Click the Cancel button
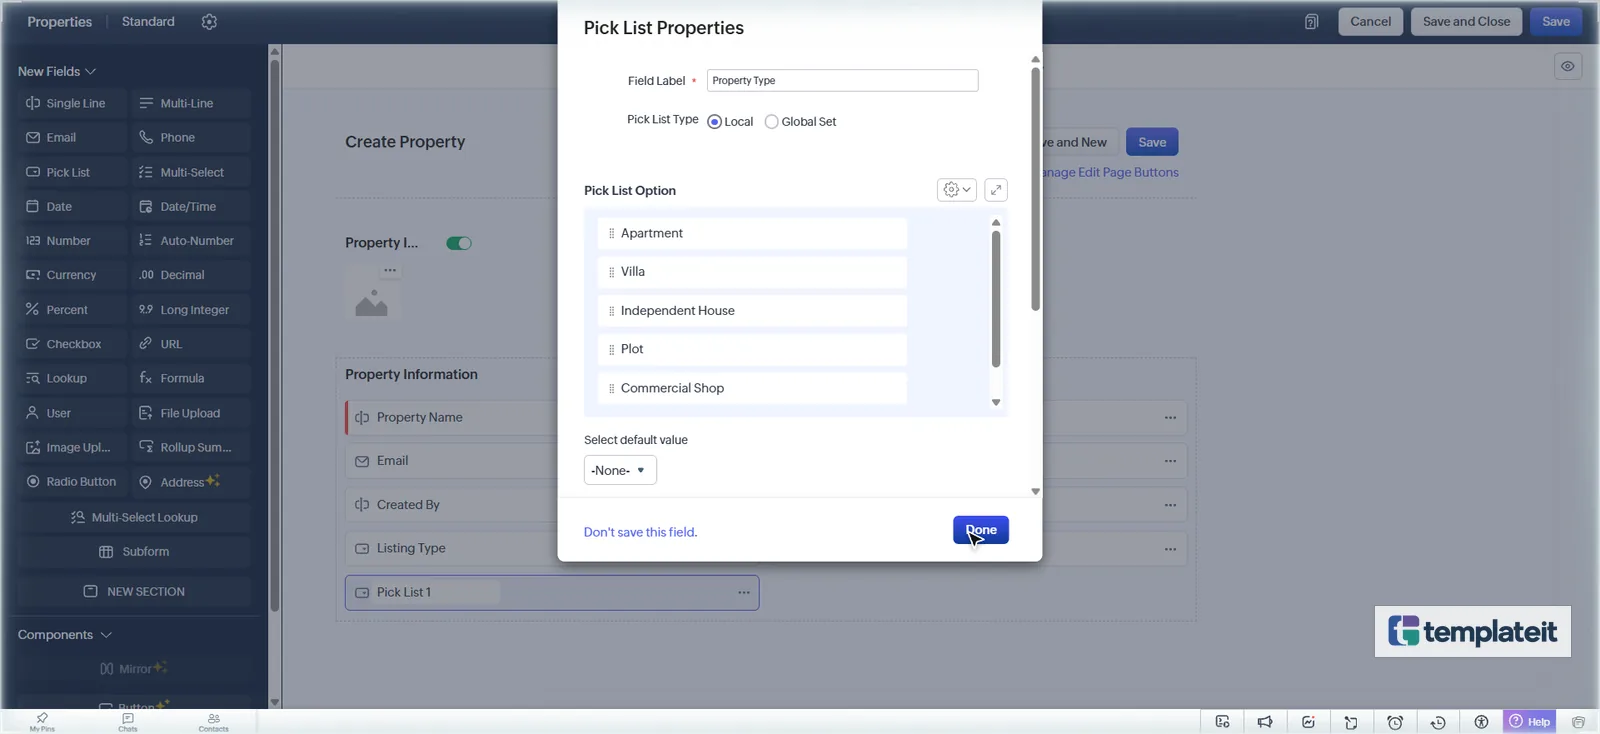The image size is (1600, 734). (x=1370, y=22)
